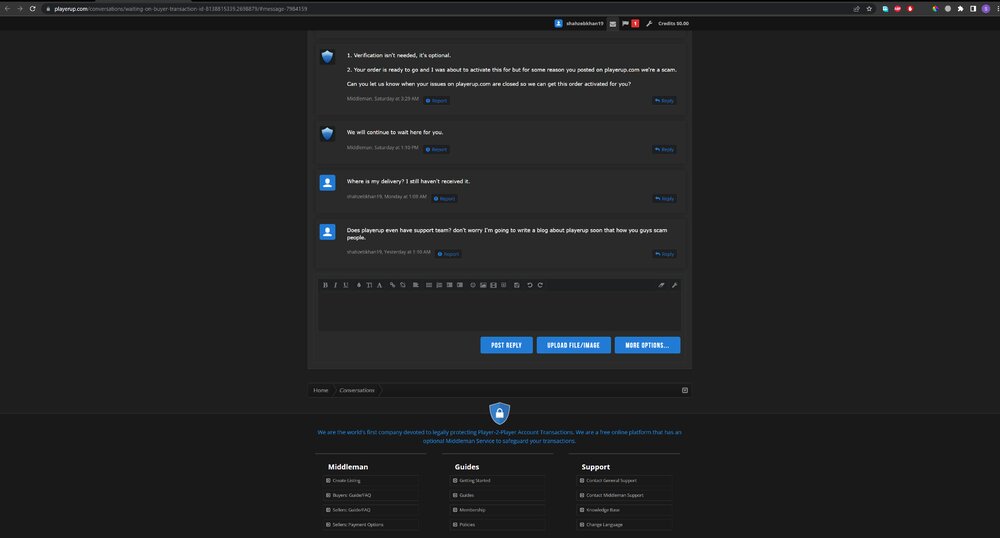This screenshot has height=538, width=1000.
Task: Open shahzebkhan19 account menu in top bar
Action: (x=579, y=24)
